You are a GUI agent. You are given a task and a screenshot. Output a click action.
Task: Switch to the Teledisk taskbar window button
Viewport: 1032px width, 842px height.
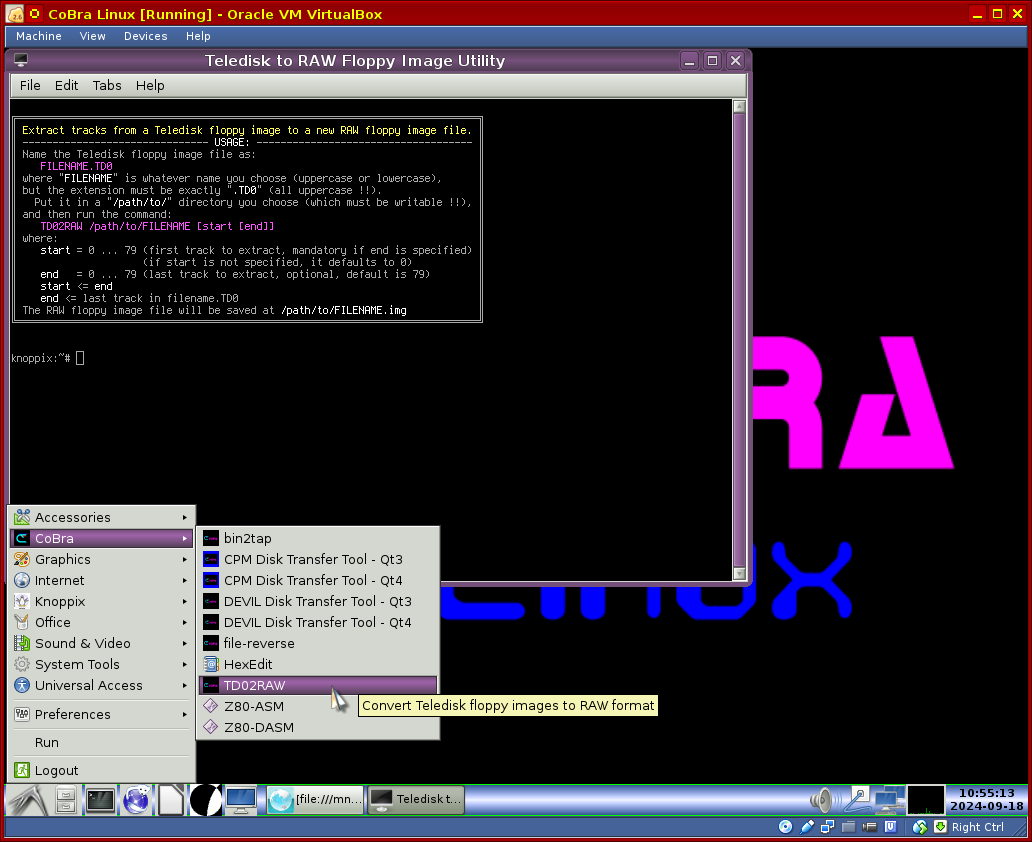[x=417, y=799]
